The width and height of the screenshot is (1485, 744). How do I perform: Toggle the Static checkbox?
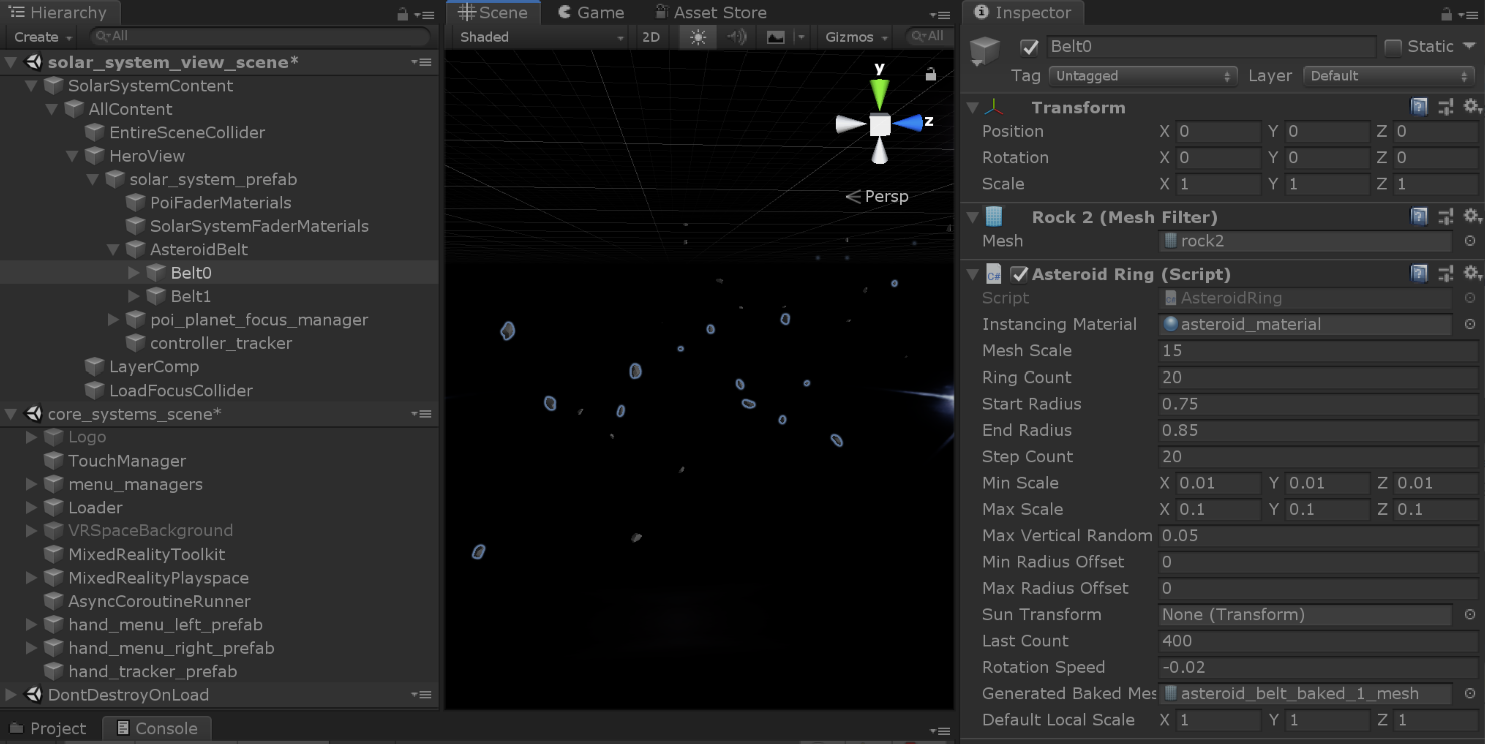point(1393,47)
